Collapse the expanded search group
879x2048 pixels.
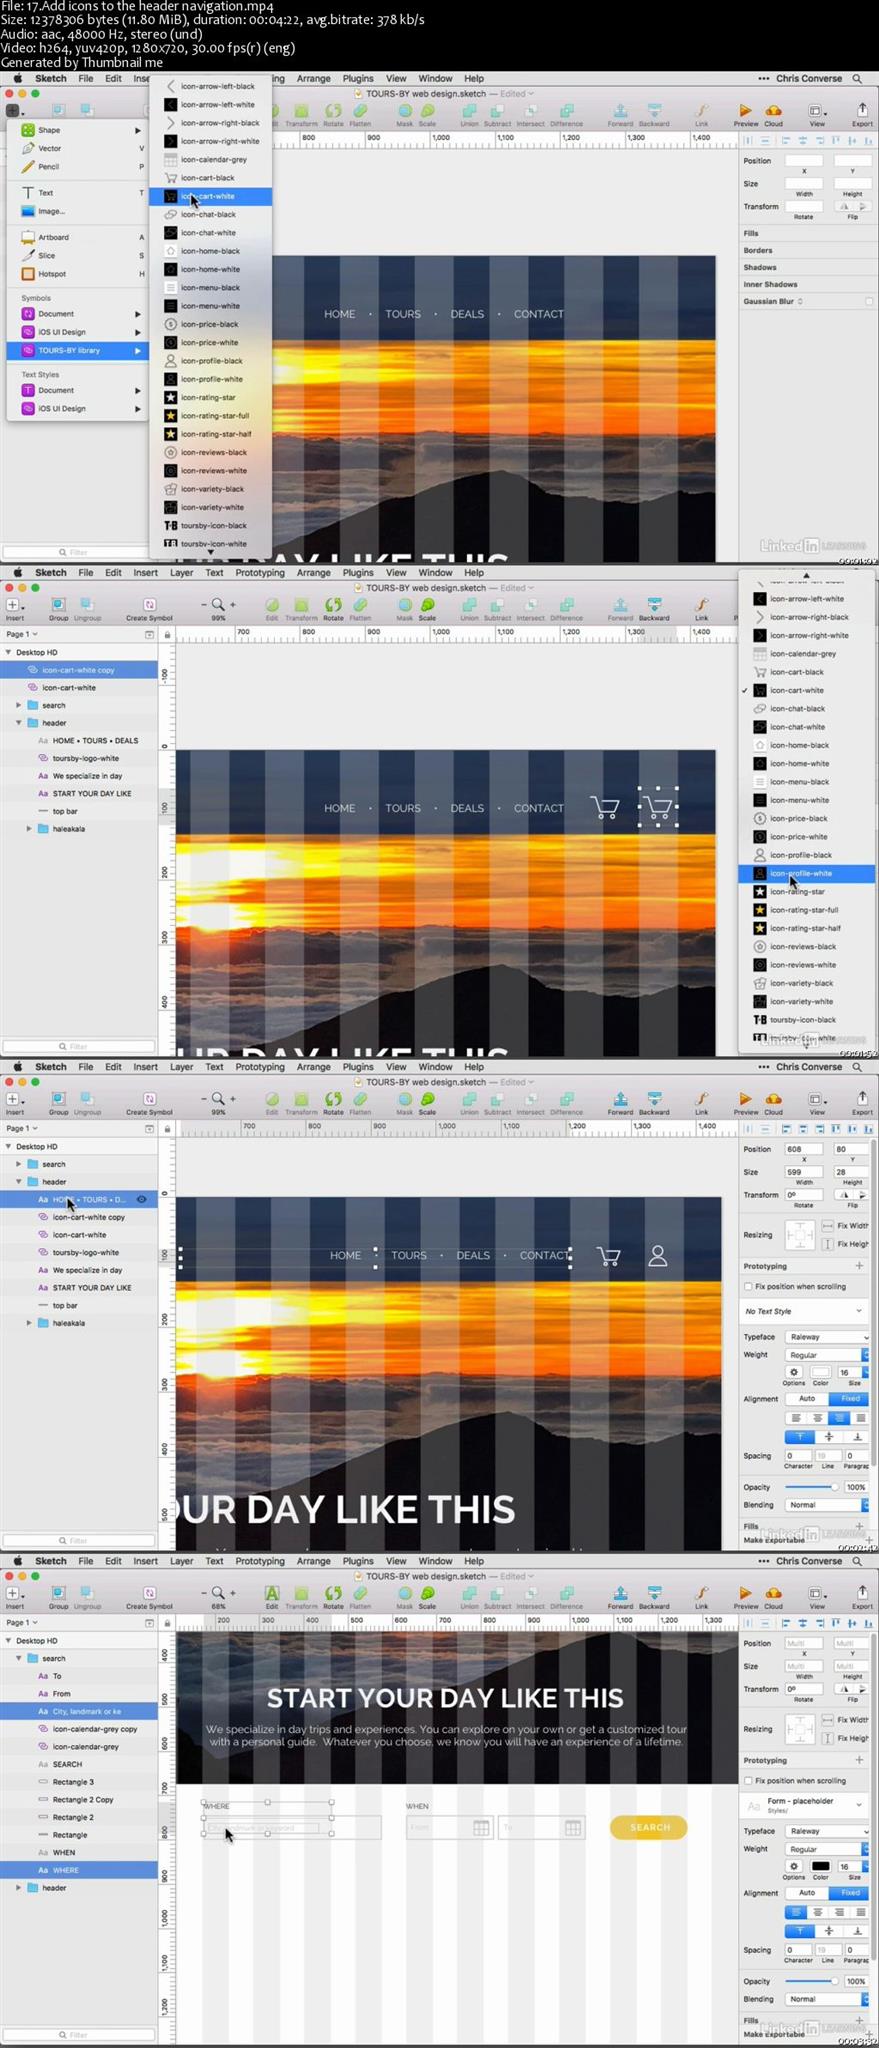pos(19,1658)
